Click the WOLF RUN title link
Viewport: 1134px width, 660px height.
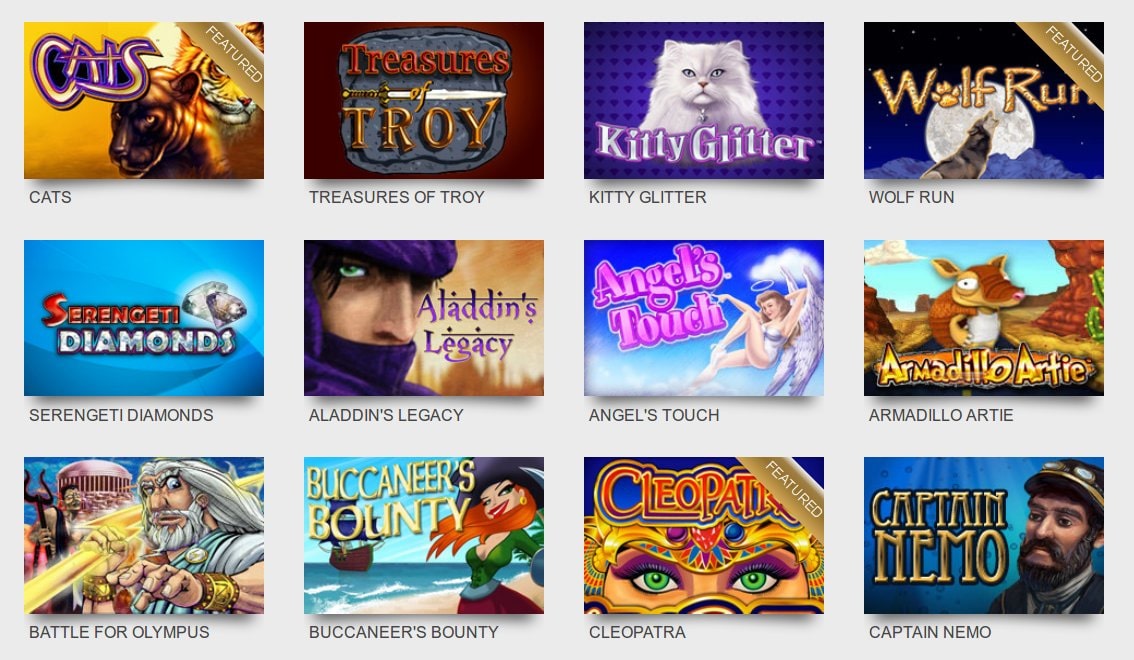(911, 197)
